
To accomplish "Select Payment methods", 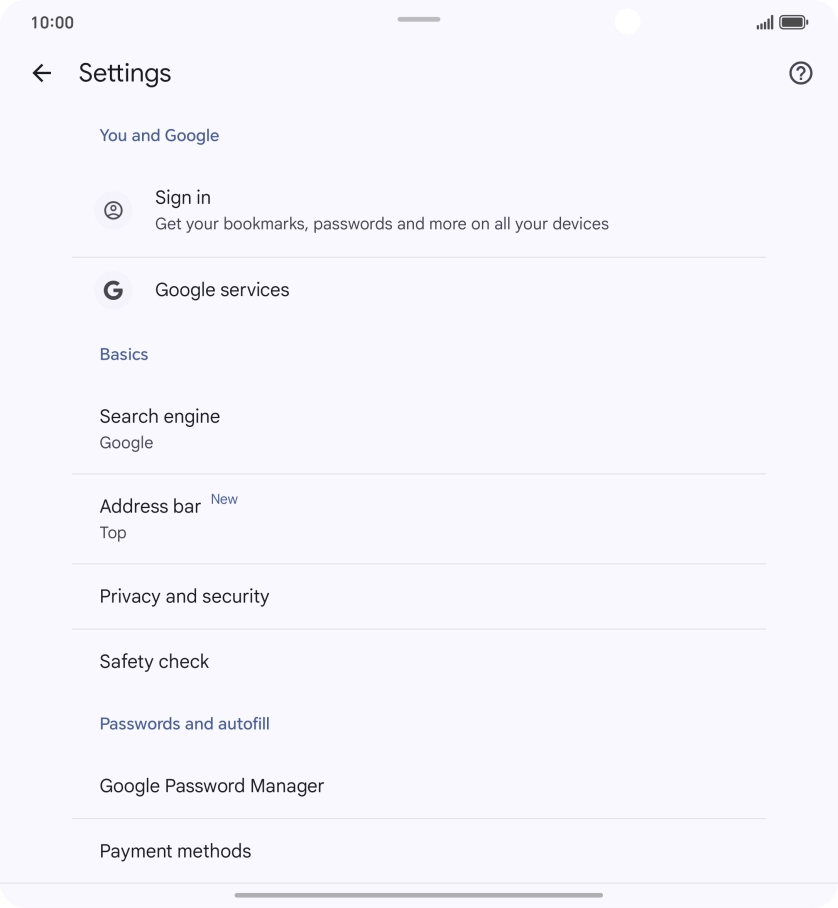I will click(176, 851).
